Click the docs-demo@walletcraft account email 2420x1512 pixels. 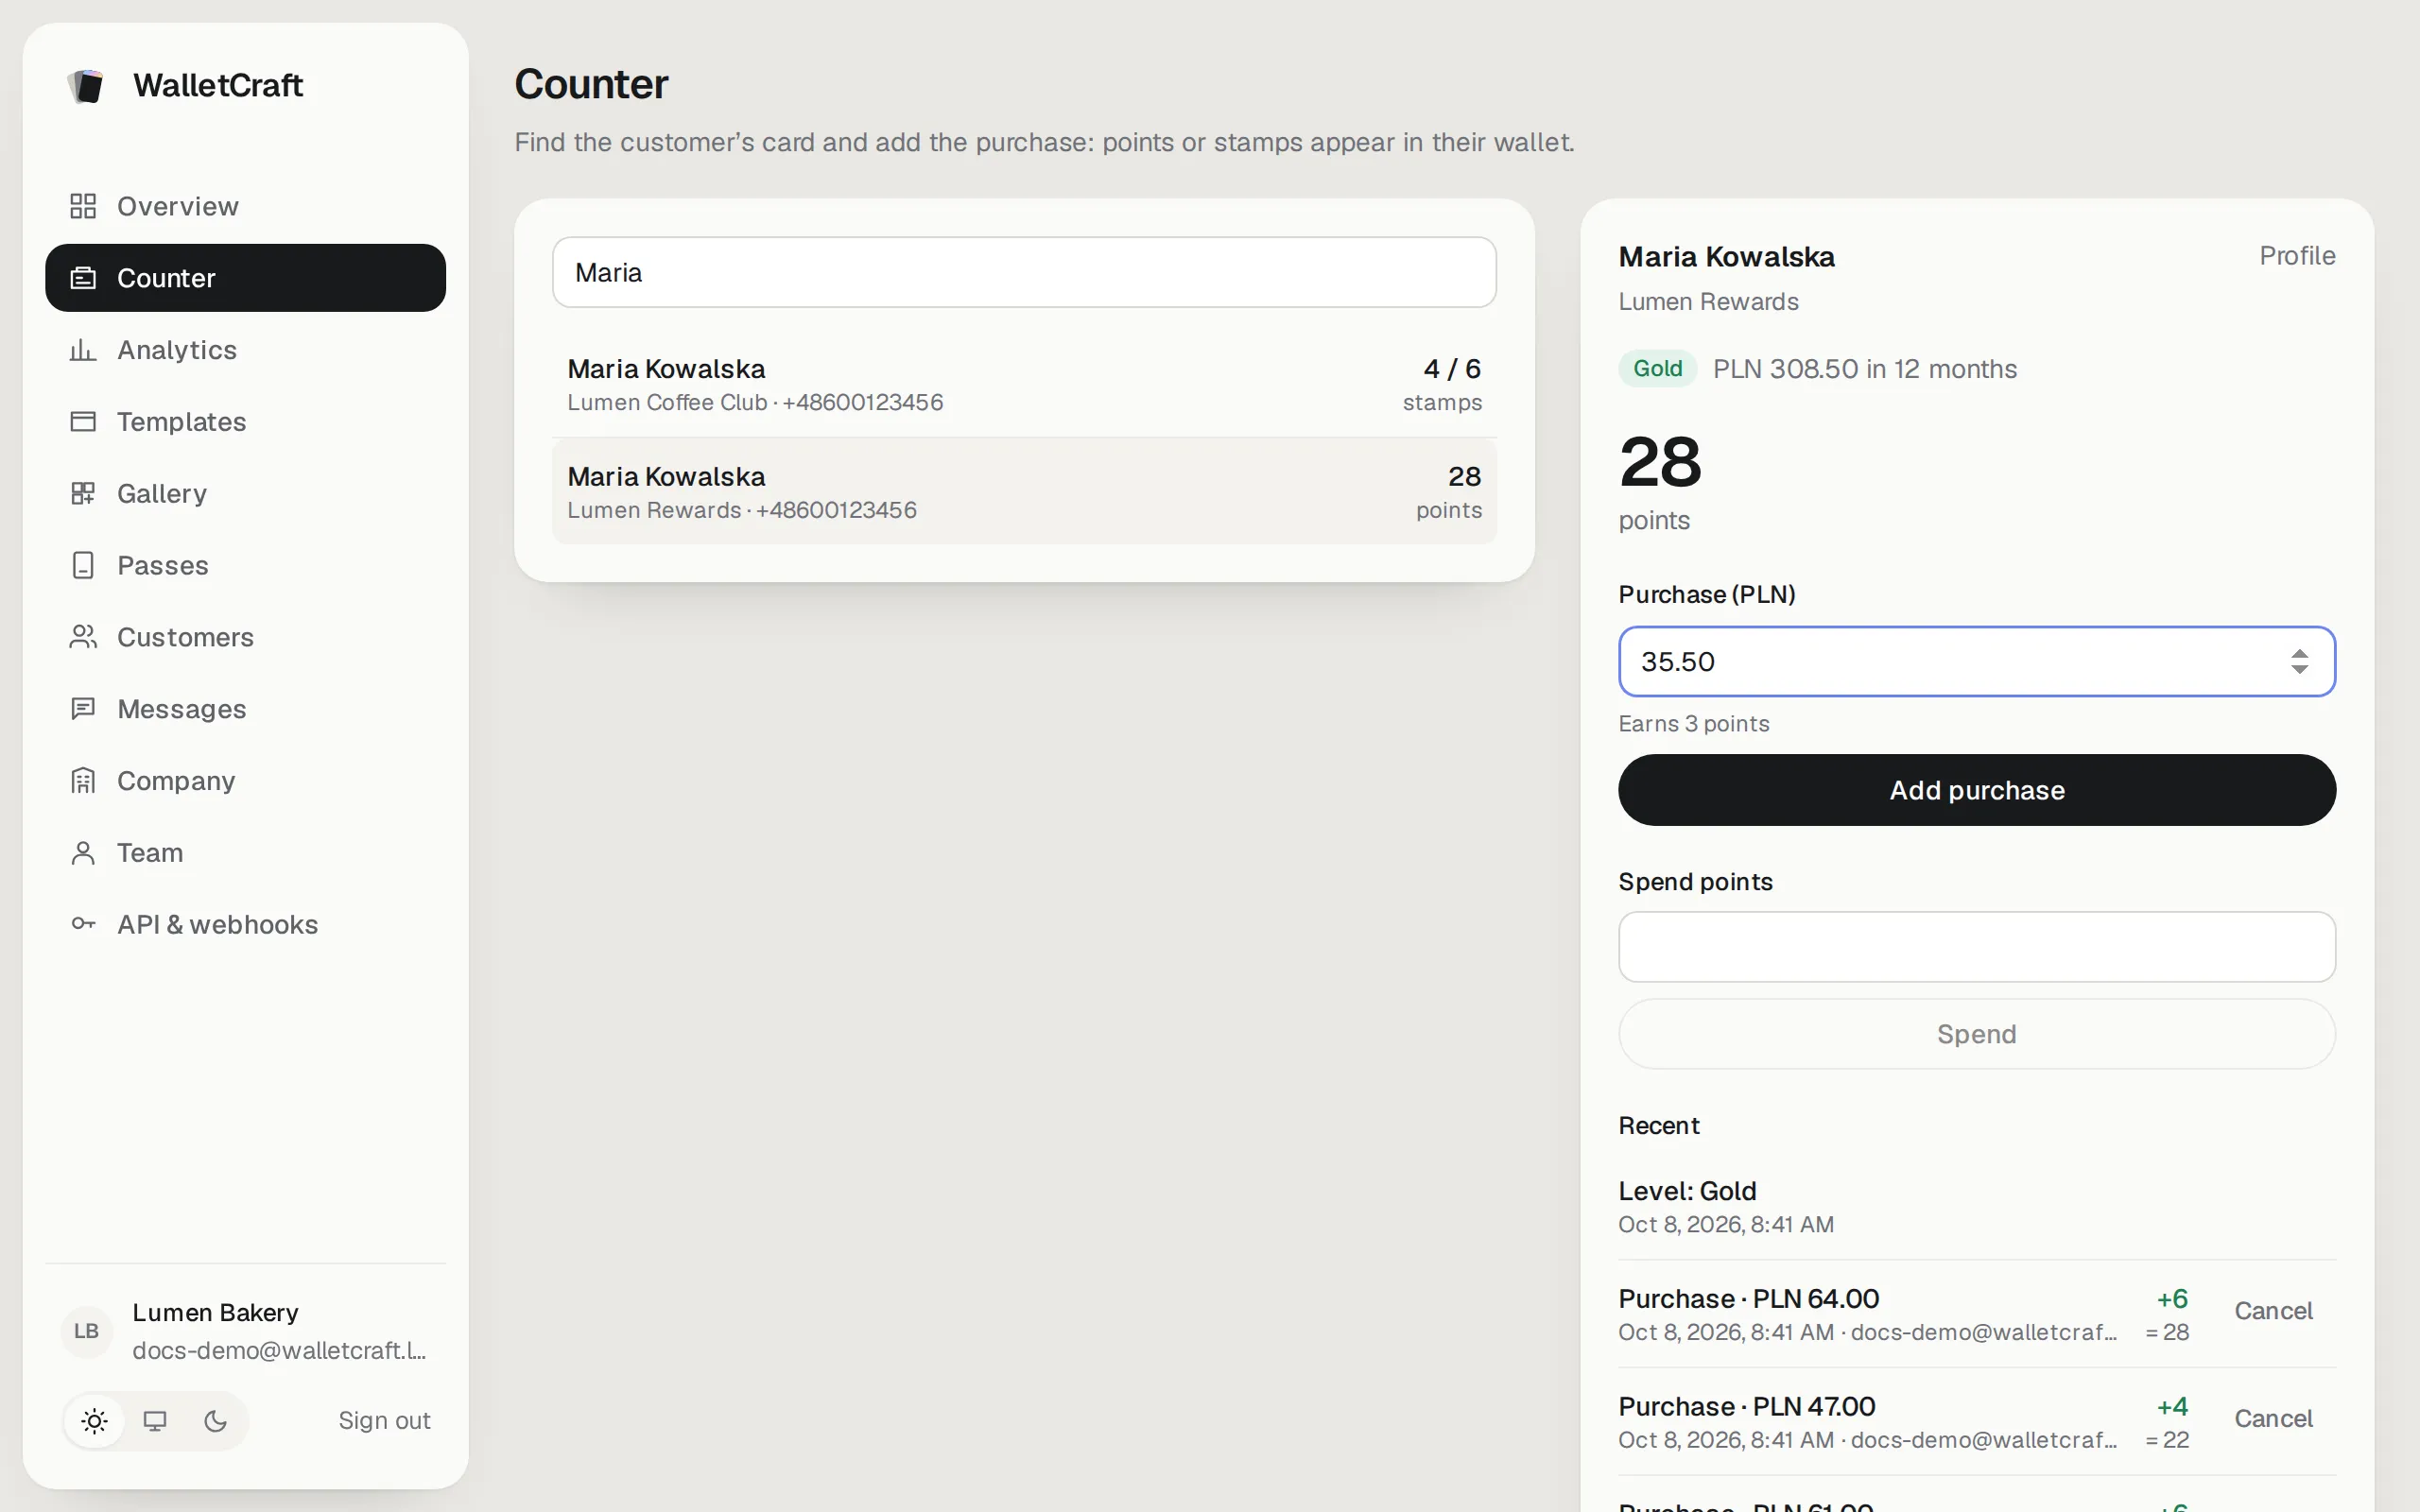point(280,1351)
